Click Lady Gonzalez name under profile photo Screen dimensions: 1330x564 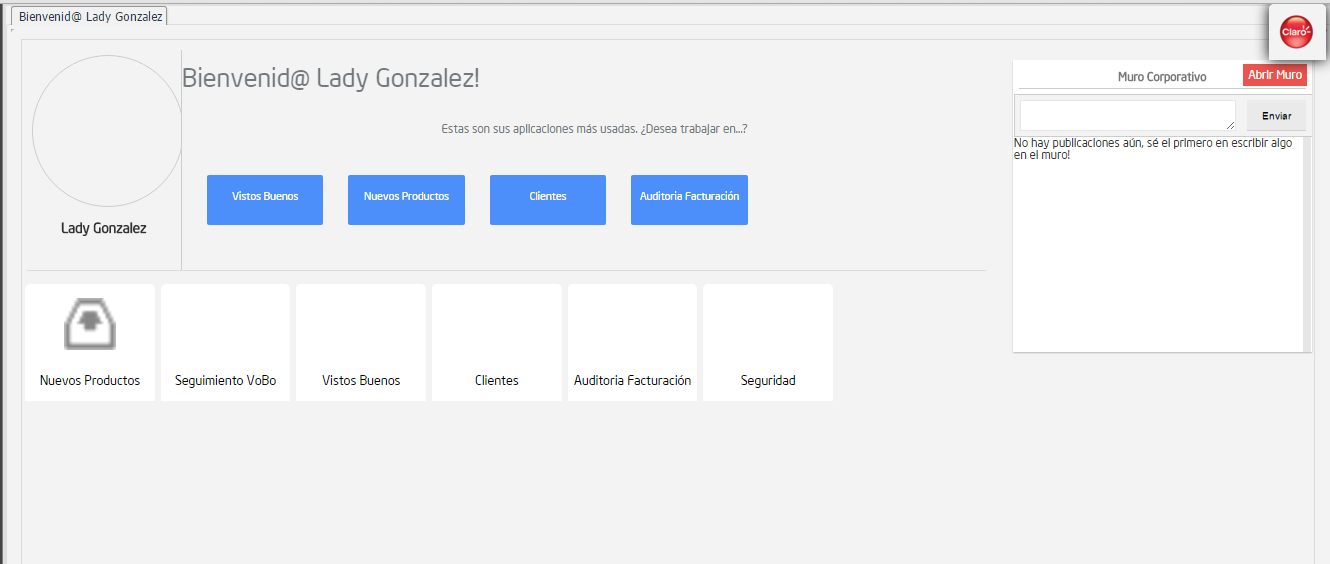pyautogui.click(x=104, y=229)
